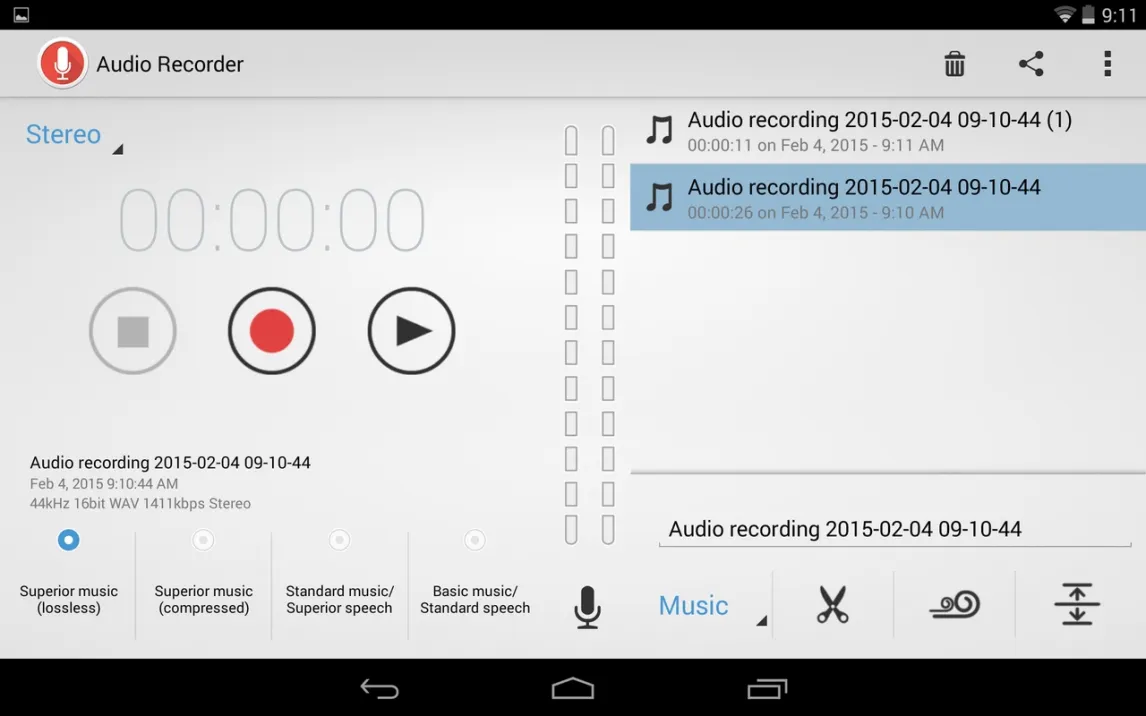Image resolution: width=1146 pixels, height=716 pixels.
Task: Click the recording name text field
Action: pos(893,529)
